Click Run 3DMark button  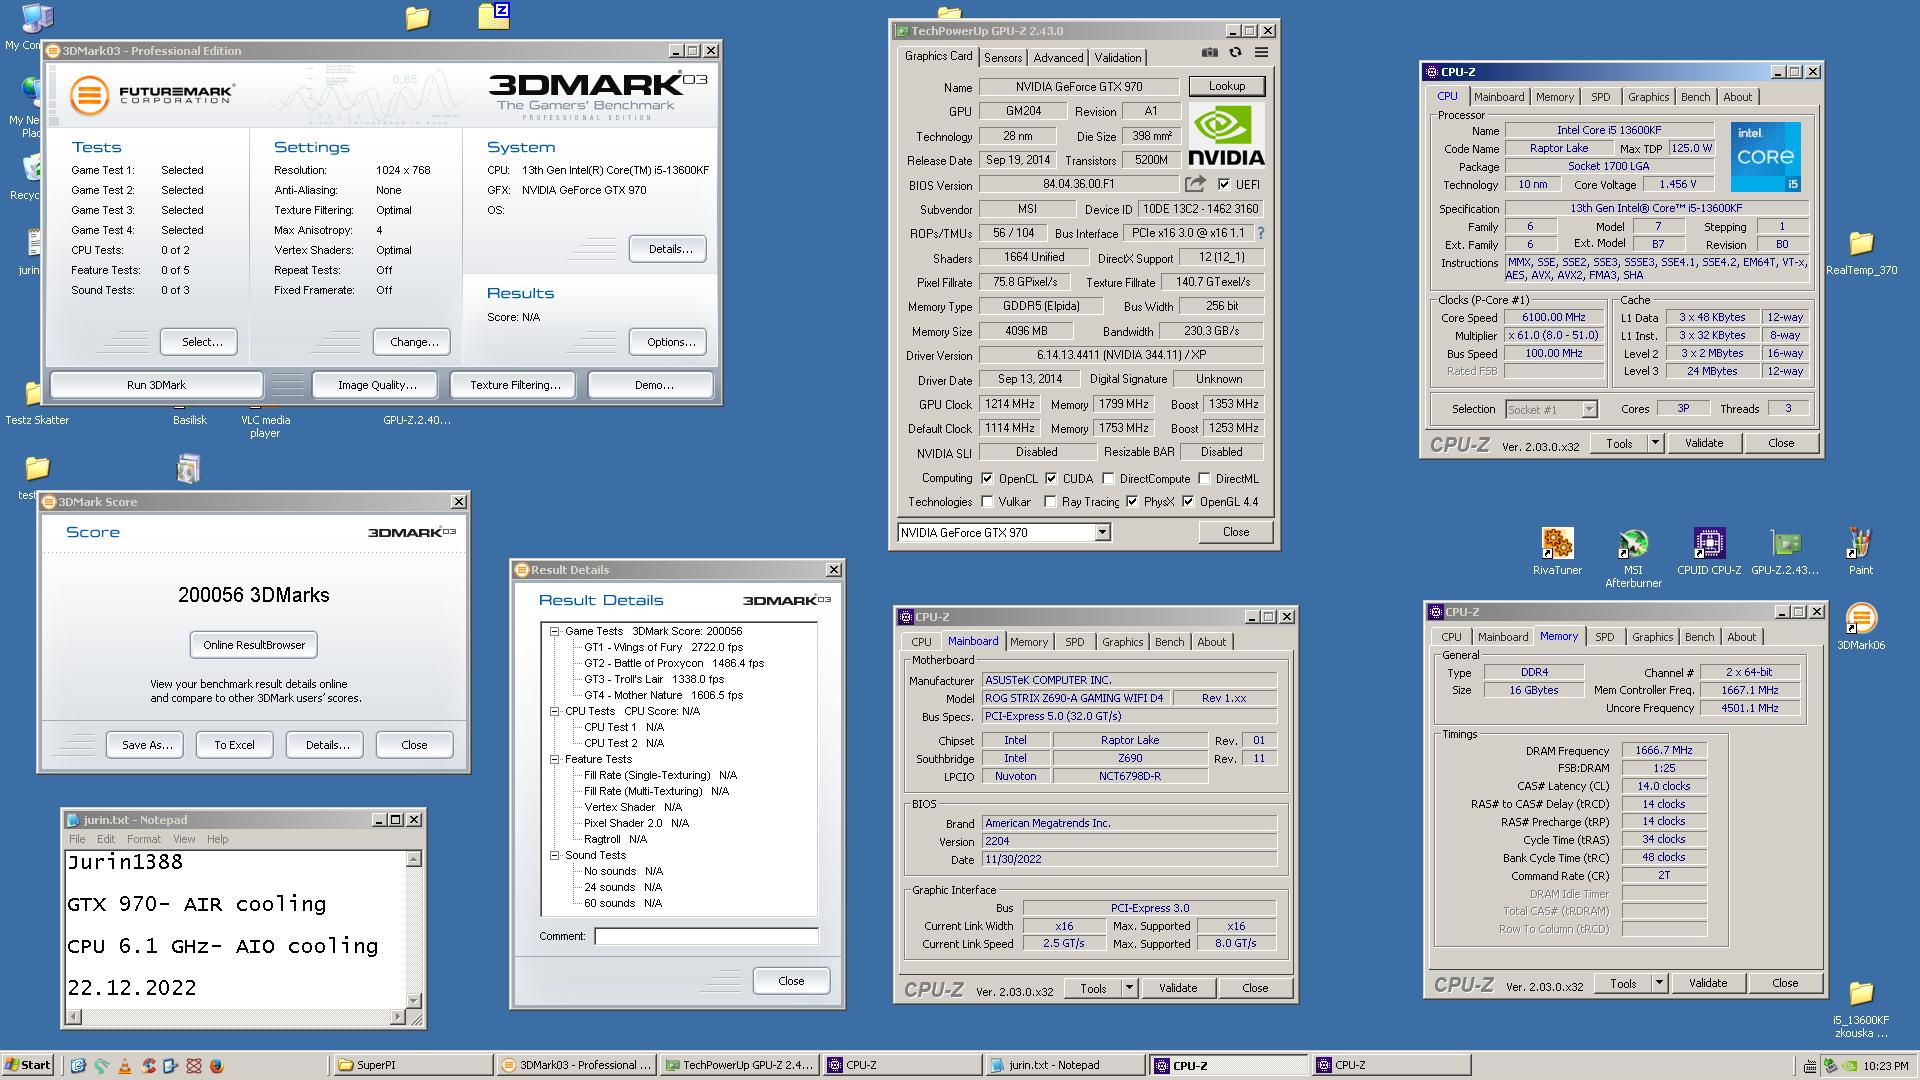point(157,385)
